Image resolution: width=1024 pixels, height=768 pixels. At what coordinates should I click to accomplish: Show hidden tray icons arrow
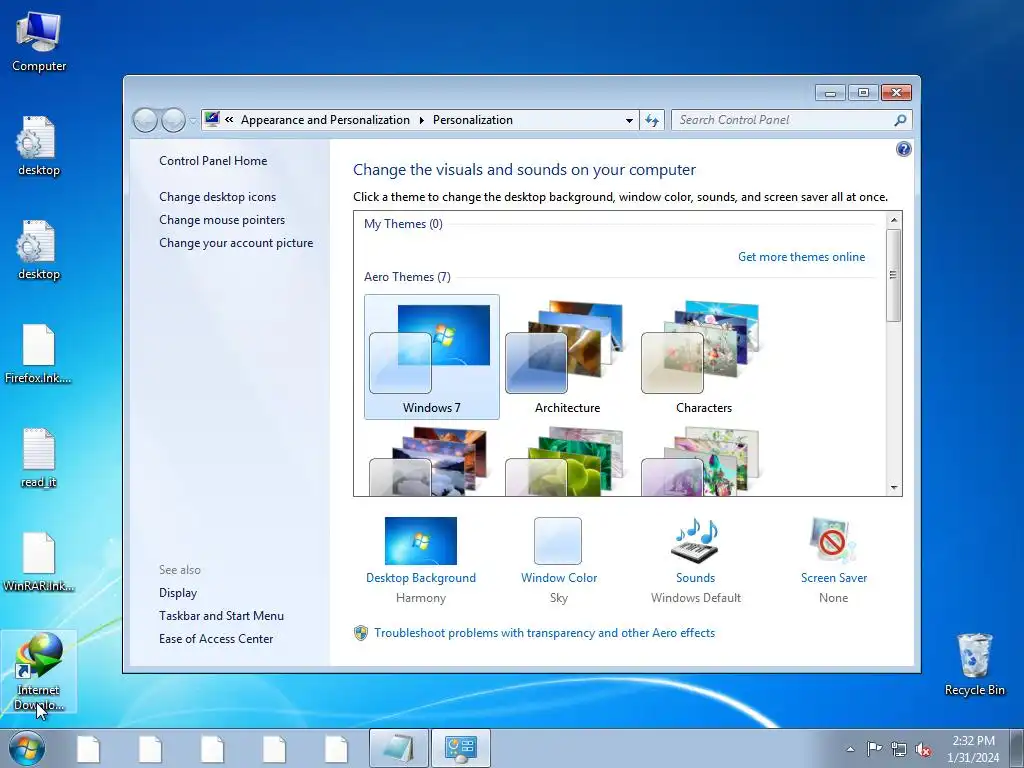(x=850, y=749)
